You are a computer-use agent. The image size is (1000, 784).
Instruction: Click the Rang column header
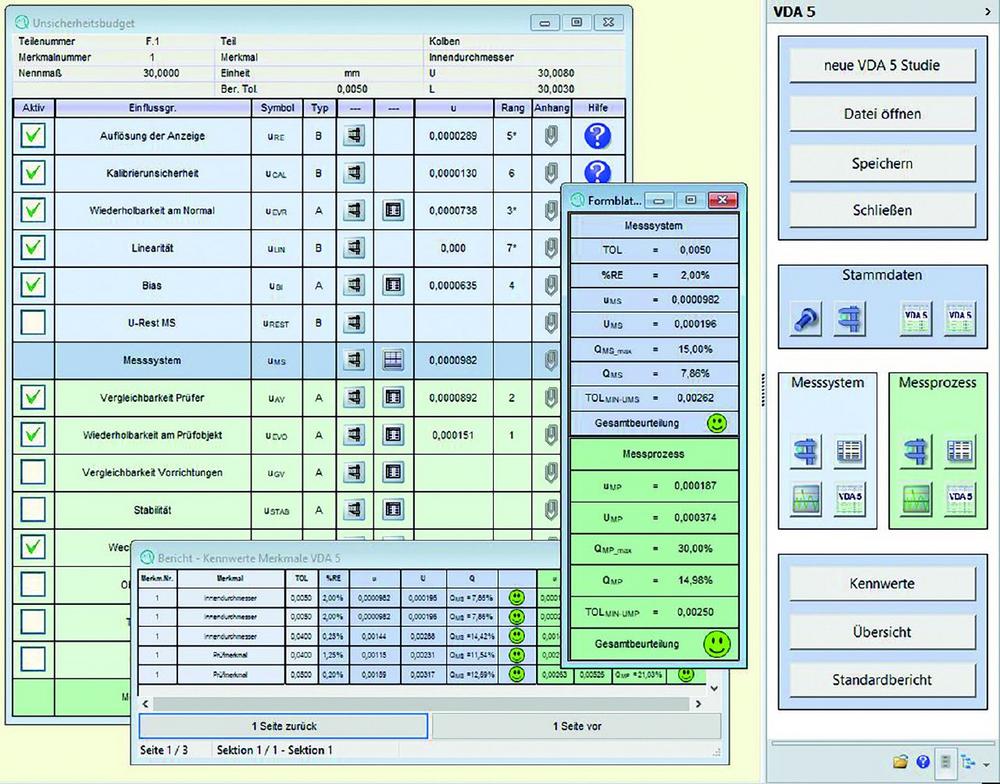point(512,108)
